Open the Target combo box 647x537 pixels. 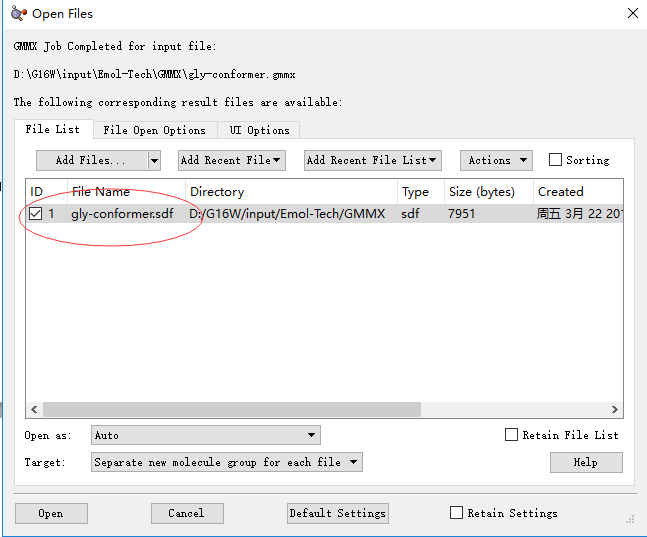point(226,462)
